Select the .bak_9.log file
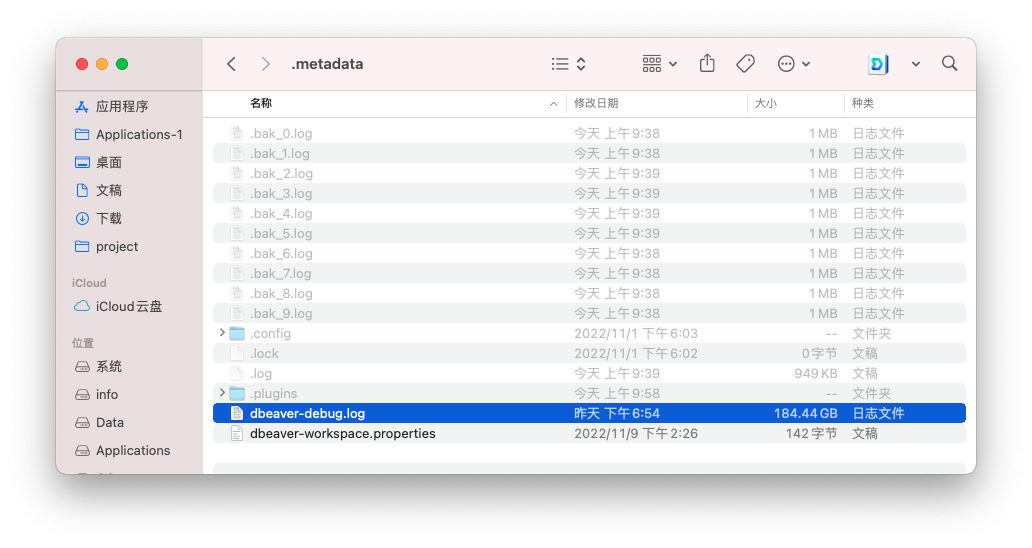 [589, 313]
